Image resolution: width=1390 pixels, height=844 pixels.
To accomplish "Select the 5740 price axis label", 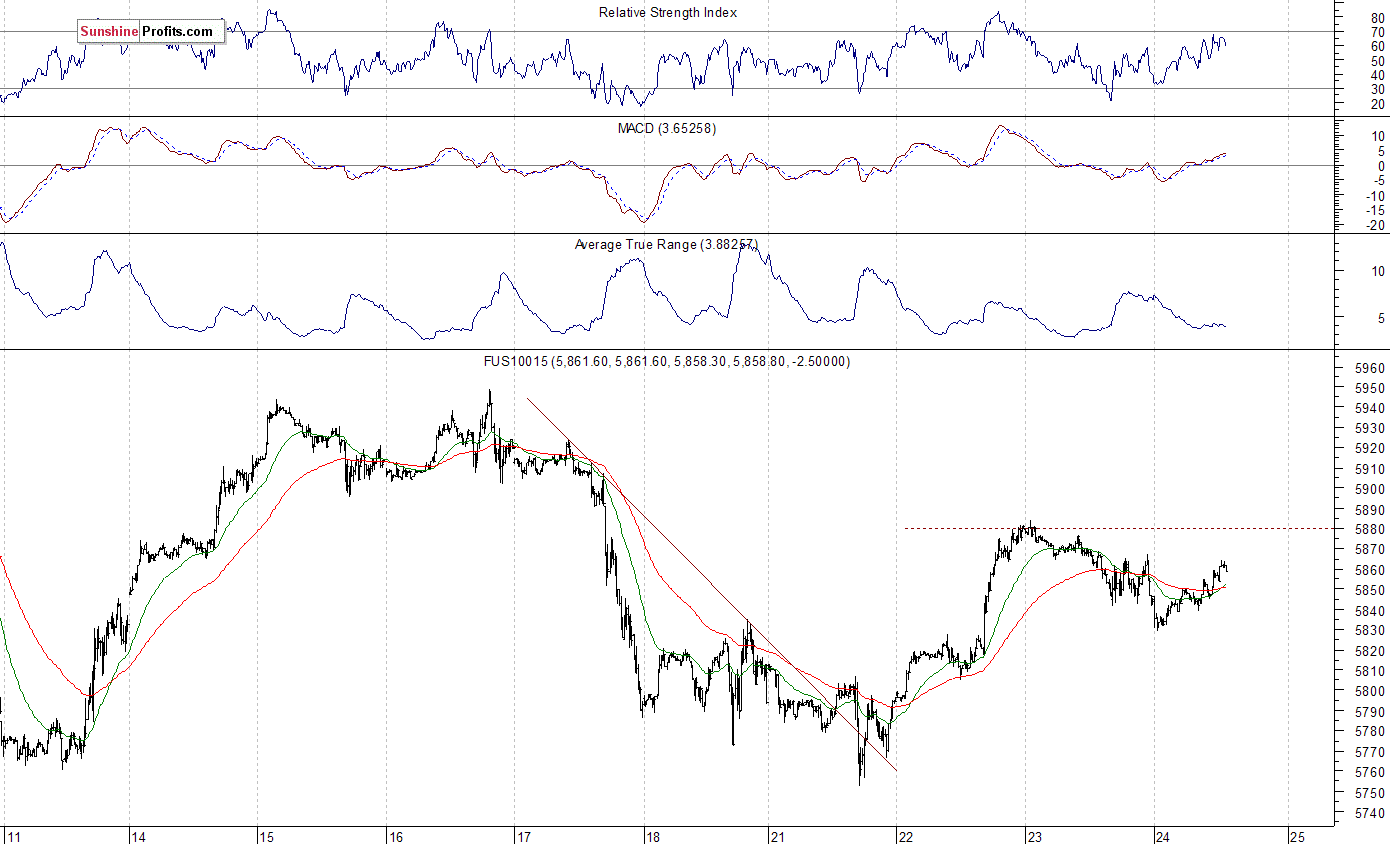I will [1371, 813].
